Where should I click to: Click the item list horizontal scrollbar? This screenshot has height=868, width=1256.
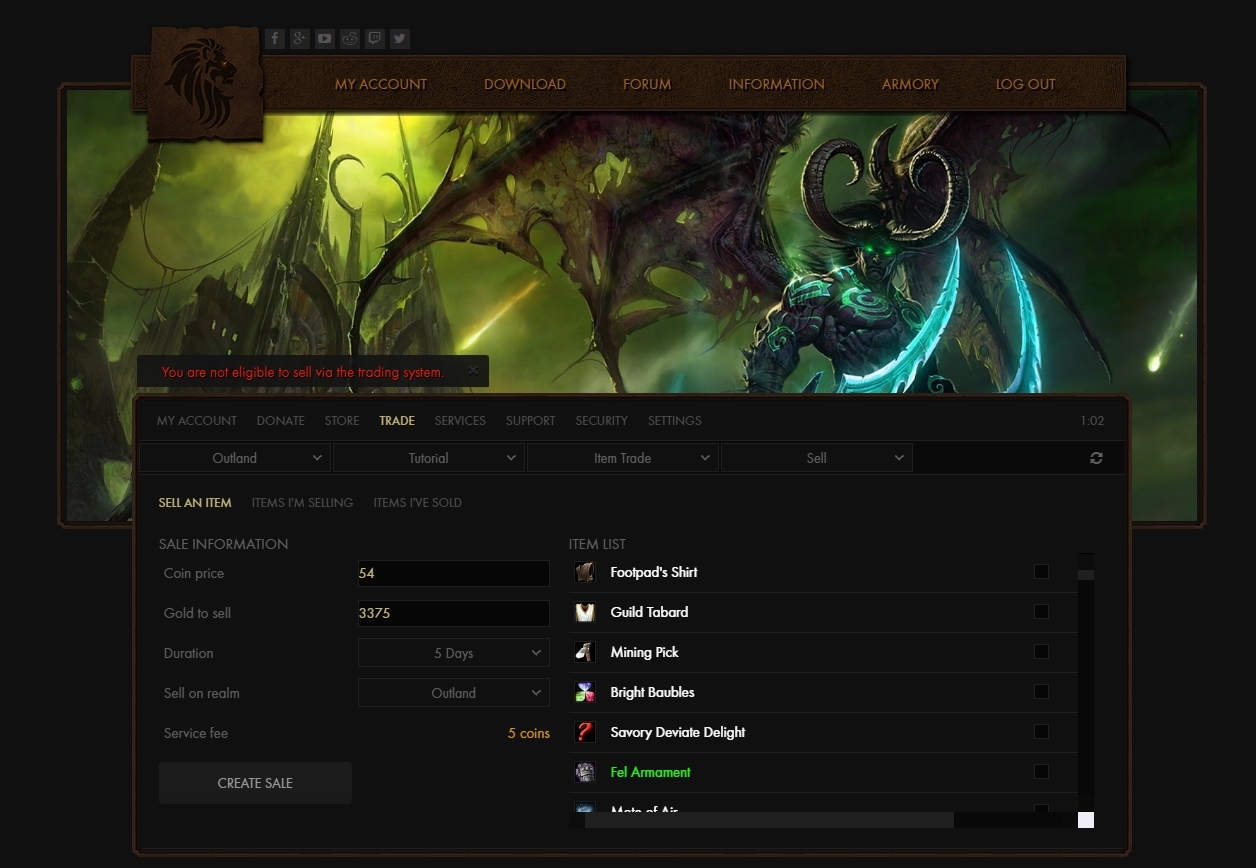coord(769,820)
